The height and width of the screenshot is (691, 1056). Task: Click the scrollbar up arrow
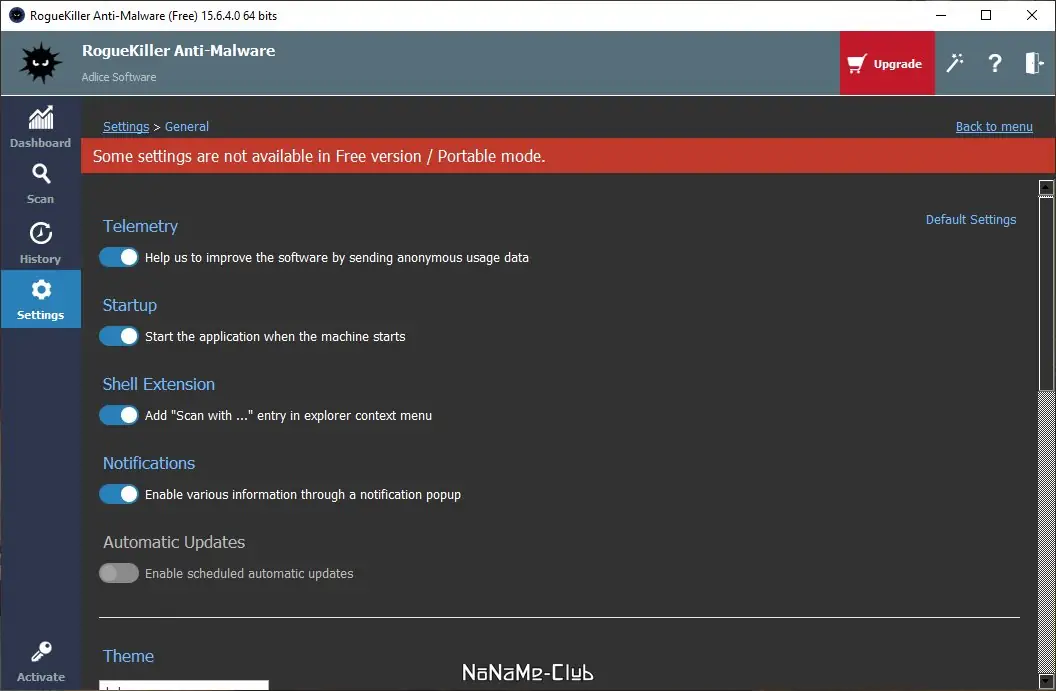1046,187
